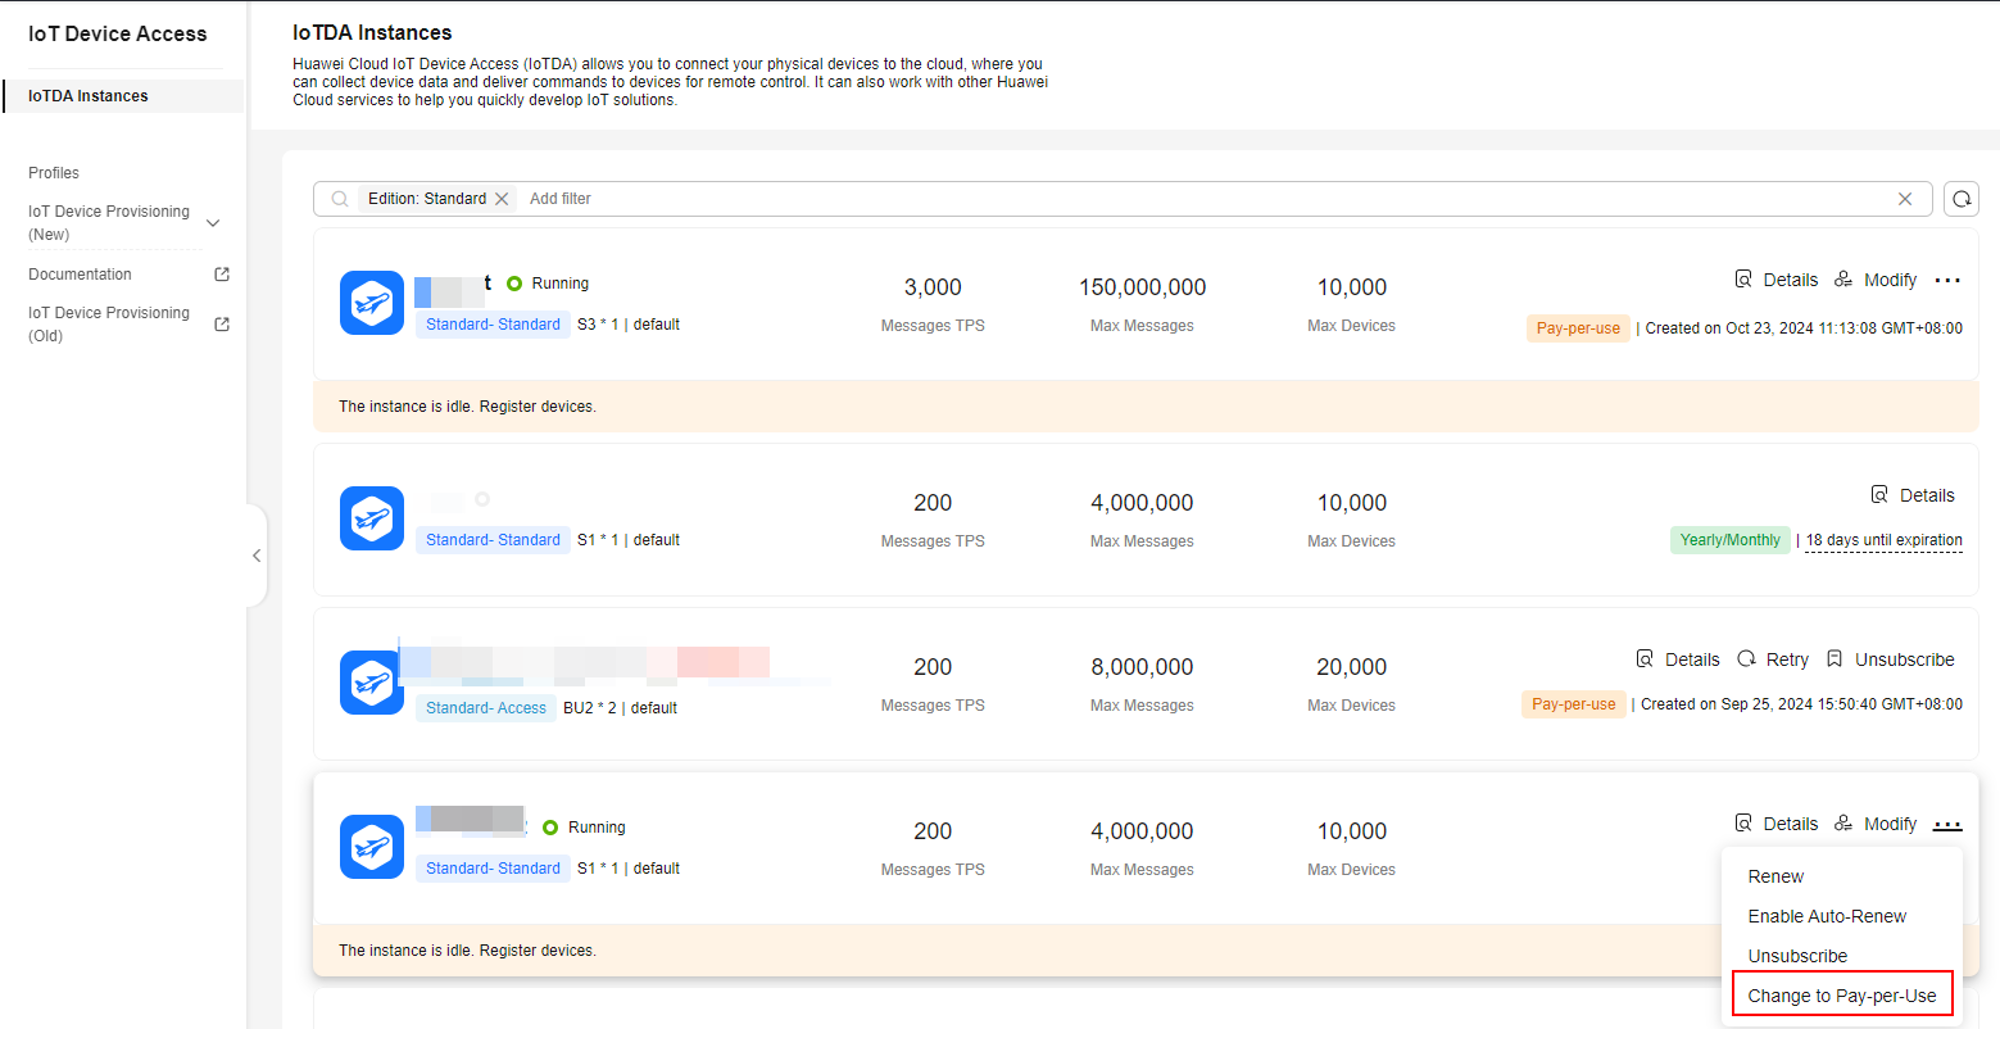This screenshot has height=1054, width=2000.
Task: Click Unsubscribe for the BU2 instance
Action: point(1890,660)
